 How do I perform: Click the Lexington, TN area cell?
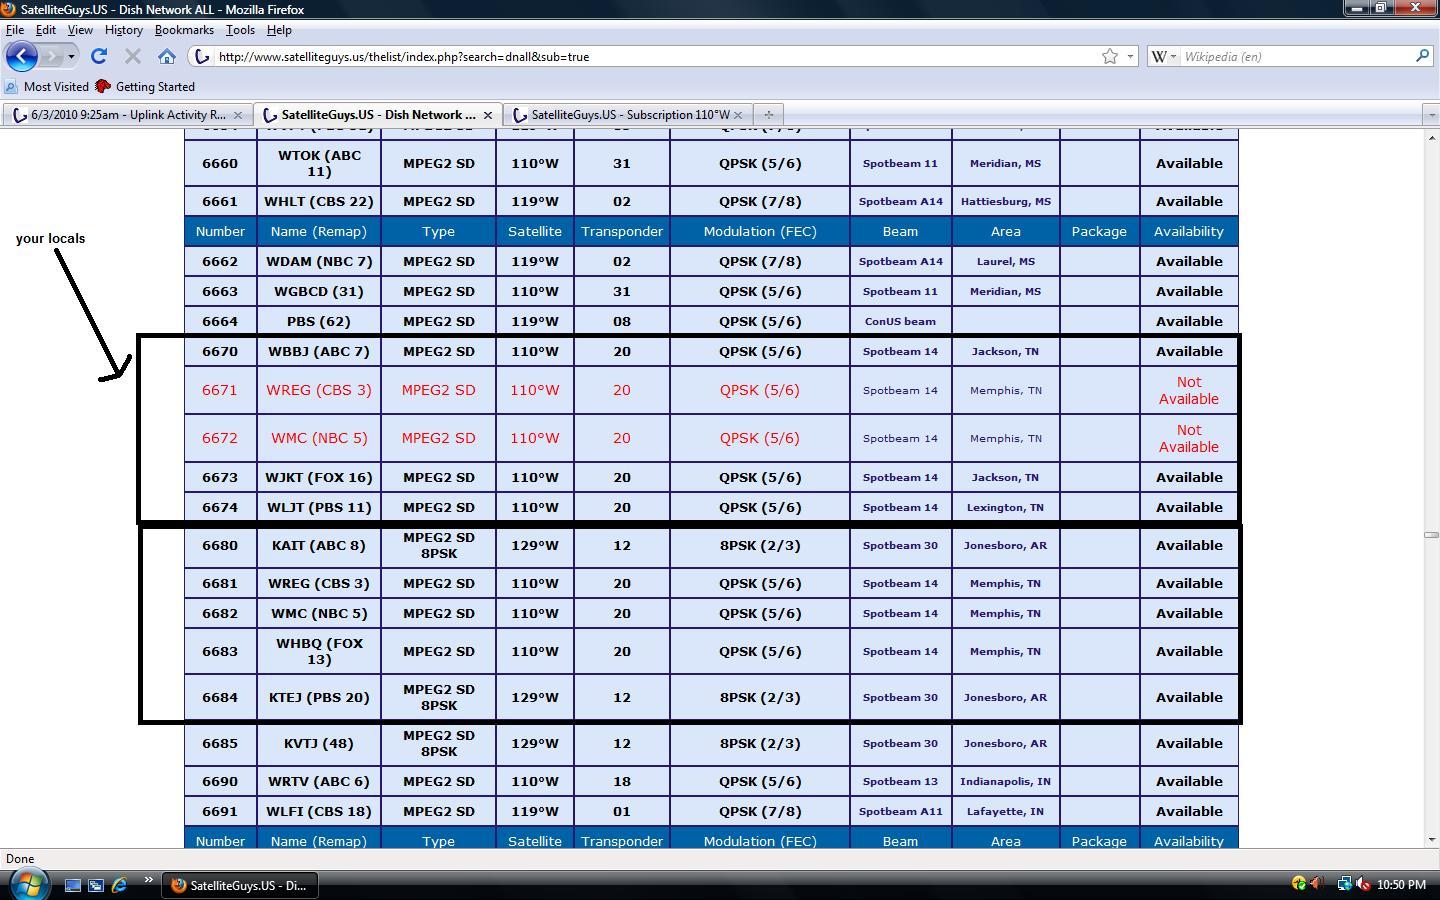click(x=1006, y=507)
